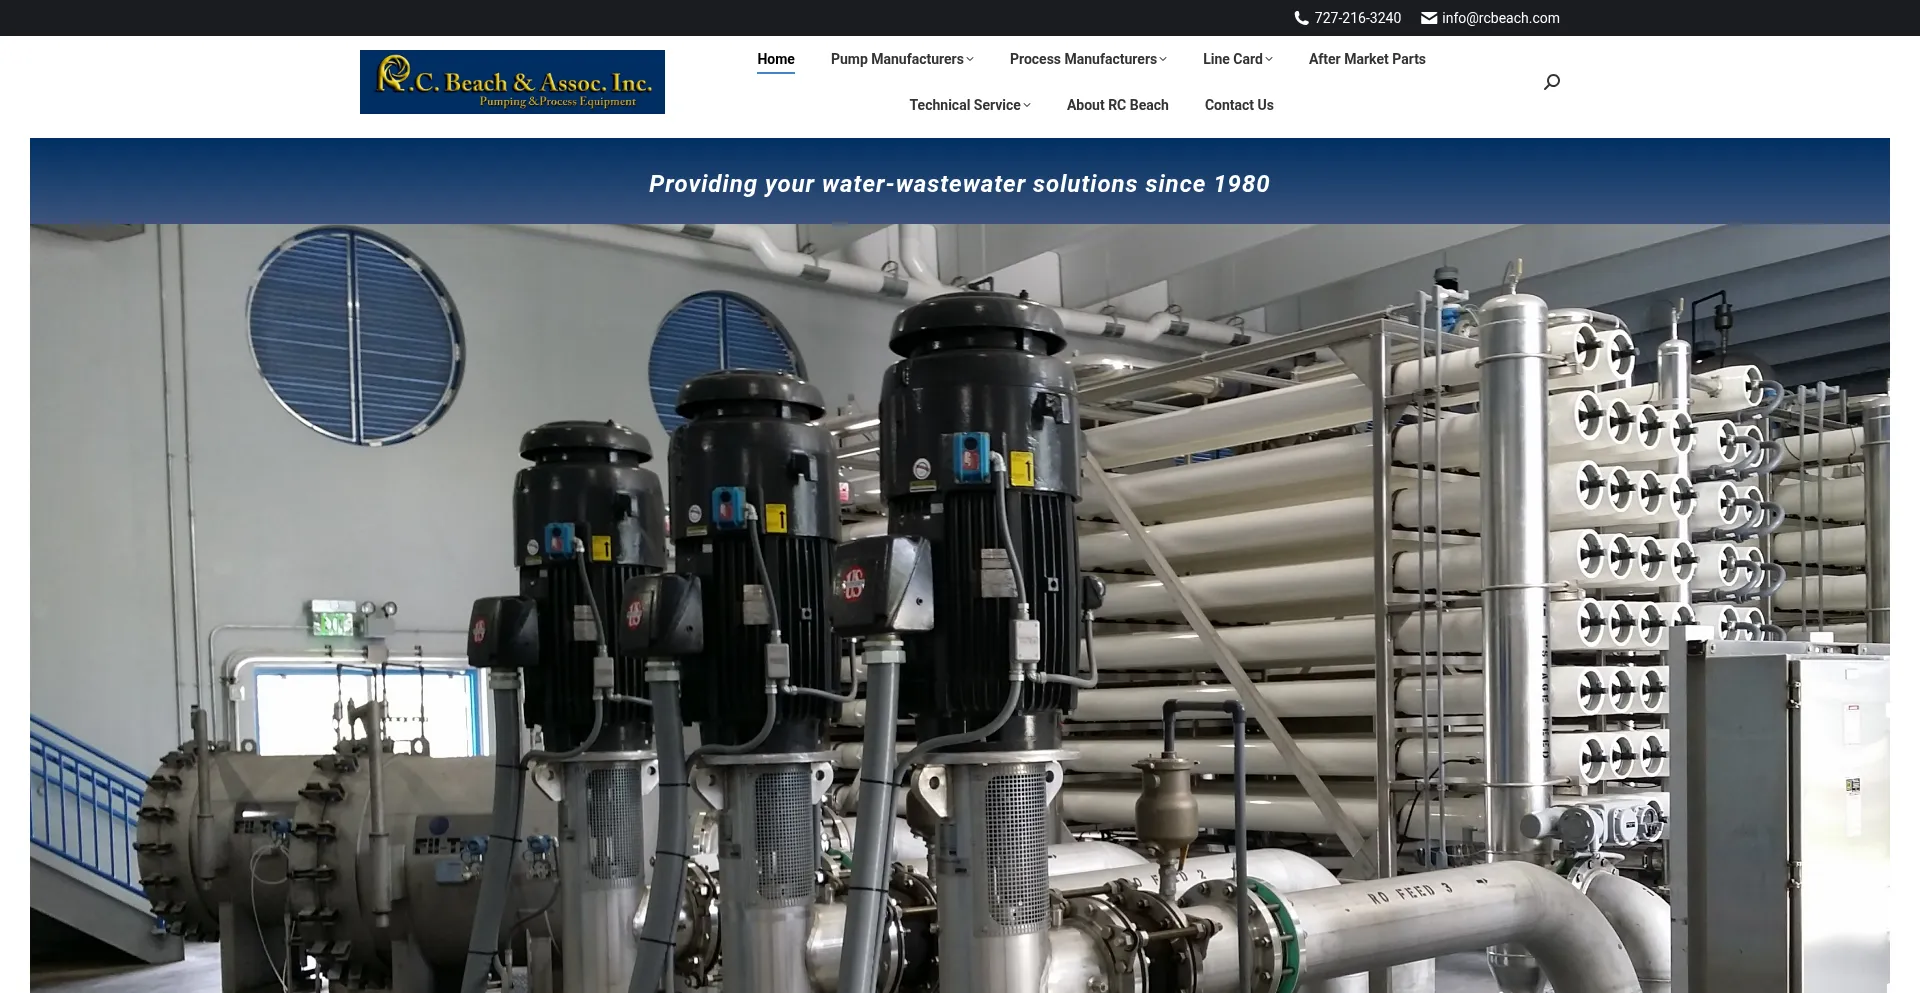This screenshot has width=1920, height=993.
Task: Navigate to the Contact Us page
Action: [1238, 105]
